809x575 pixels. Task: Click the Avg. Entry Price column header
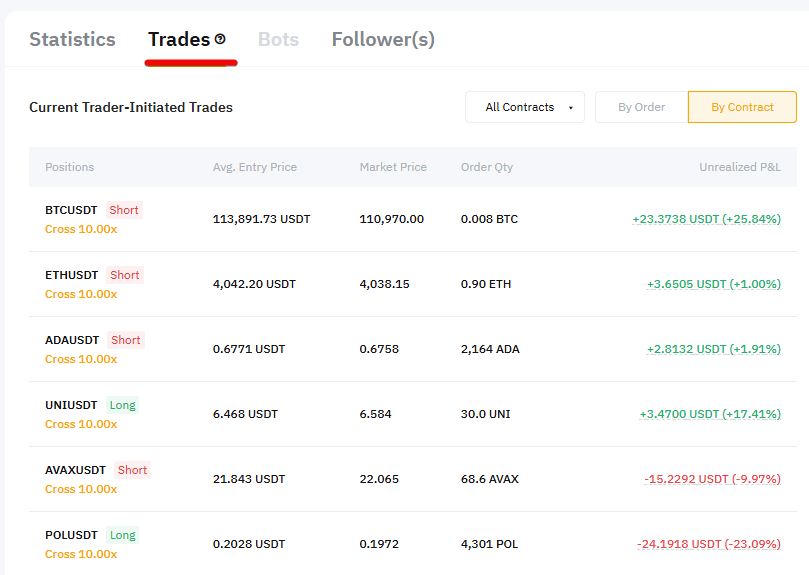[254, 167]
